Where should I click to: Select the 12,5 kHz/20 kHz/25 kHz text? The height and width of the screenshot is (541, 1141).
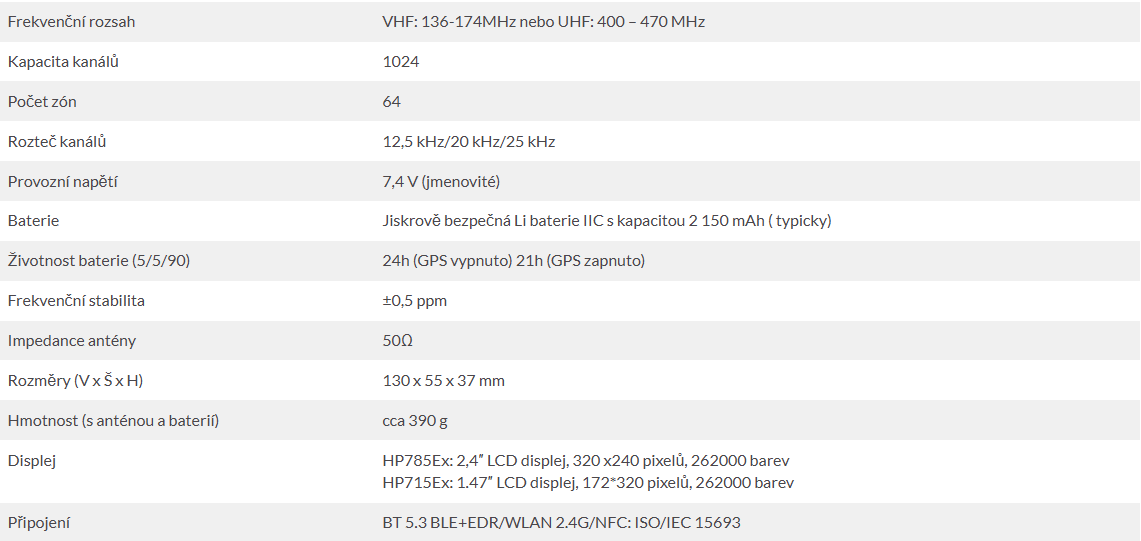pyautogui.click(x=469, y=142)
